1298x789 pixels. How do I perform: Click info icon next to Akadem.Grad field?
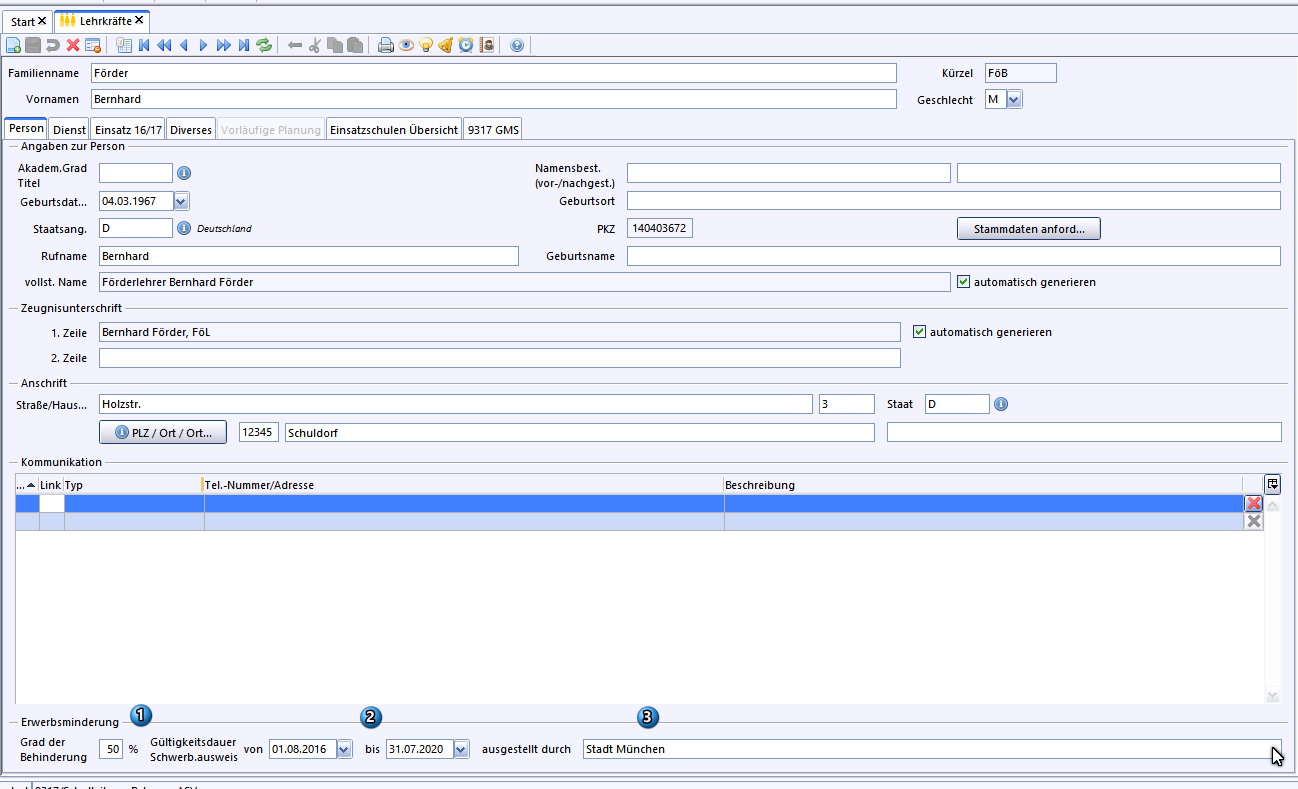click(184, 173)
